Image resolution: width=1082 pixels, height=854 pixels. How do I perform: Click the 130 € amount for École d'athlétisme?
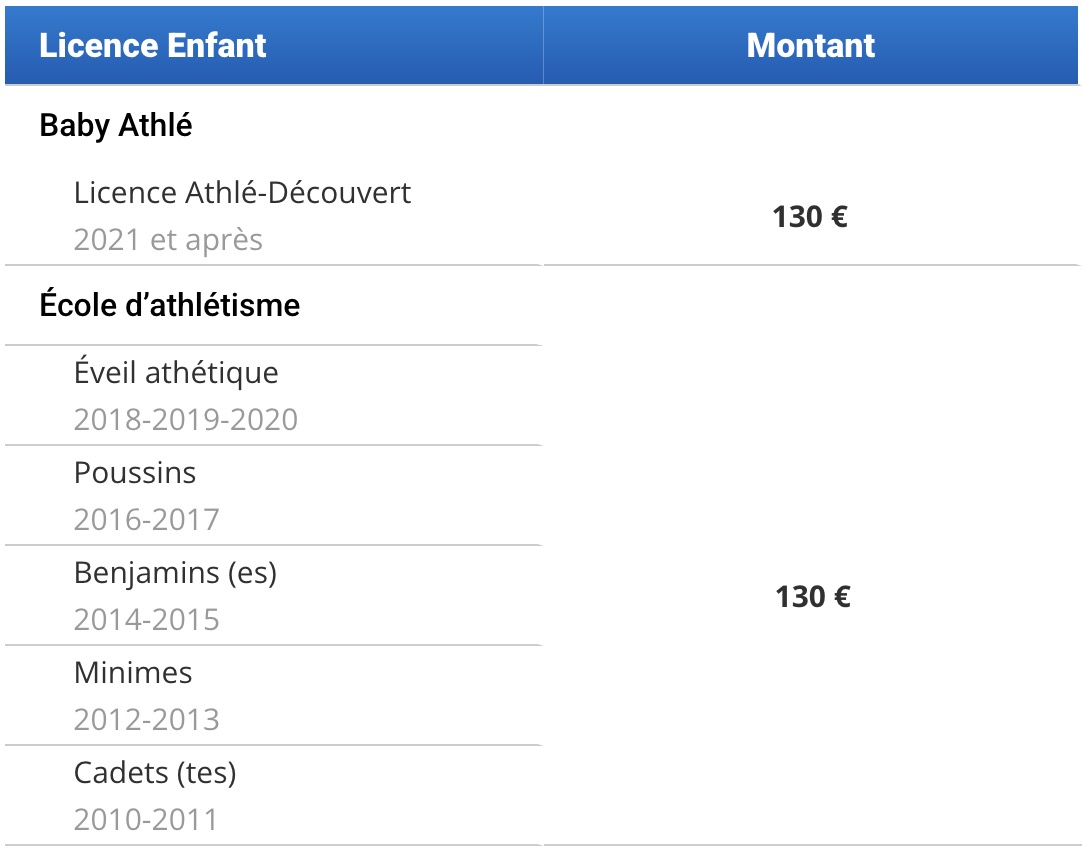pyautogui.click(x=813, y=597)
